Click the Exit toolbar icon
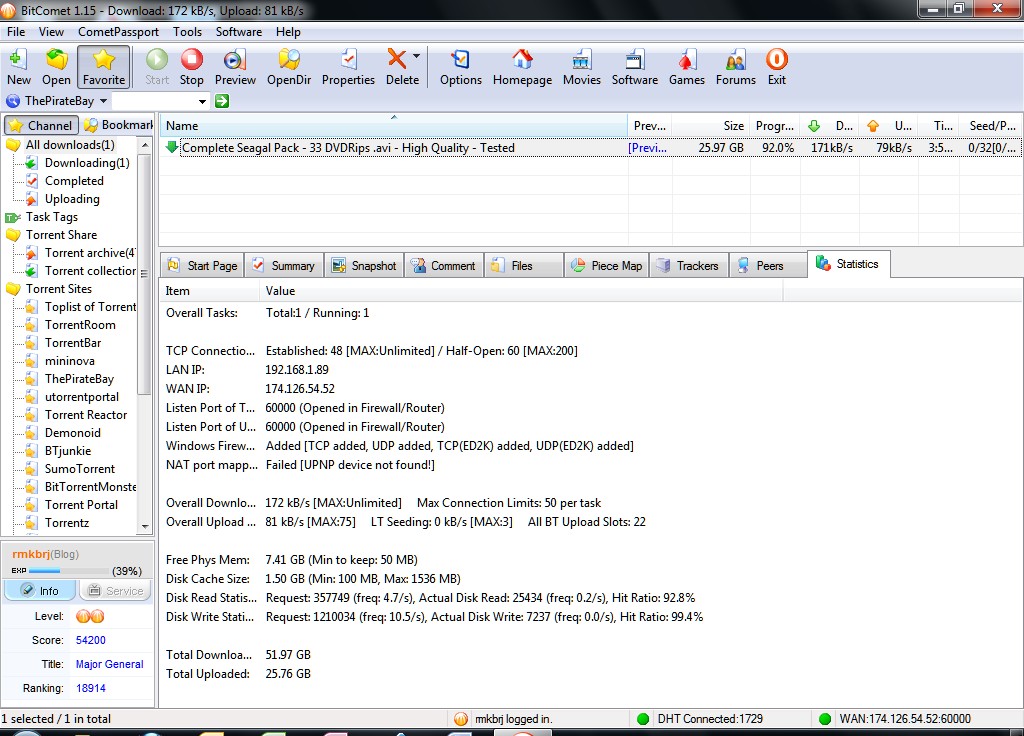Image resolution: width=1024 pixels, height=736 pixels. pyautogui.click(x=776, y=67)
